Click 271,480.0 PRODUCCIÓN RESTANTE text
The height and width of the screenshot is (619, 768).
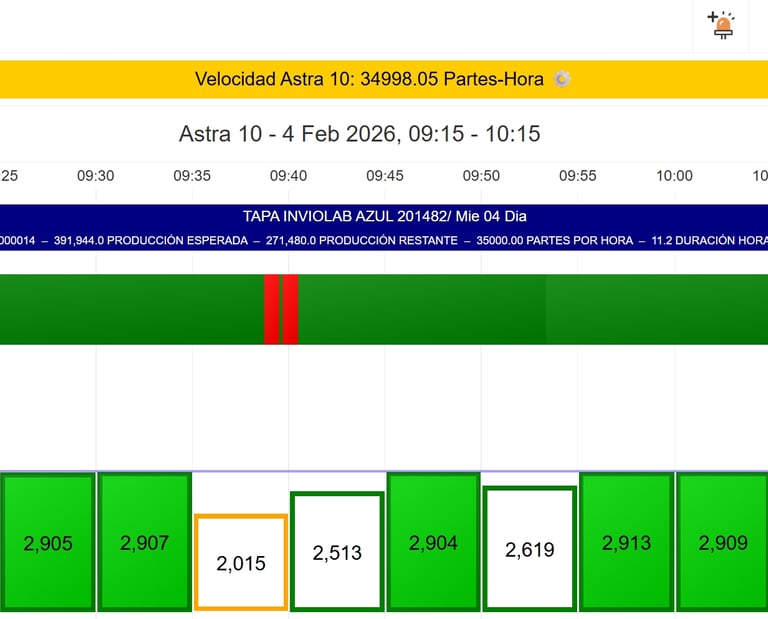[361, 240]
